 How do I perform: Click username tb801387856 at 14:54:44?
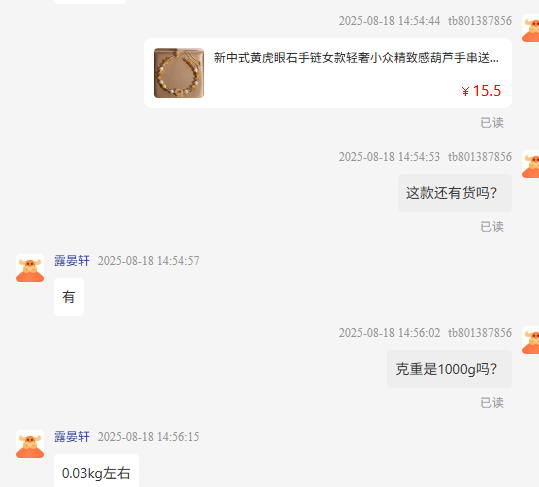click(480, 21)
